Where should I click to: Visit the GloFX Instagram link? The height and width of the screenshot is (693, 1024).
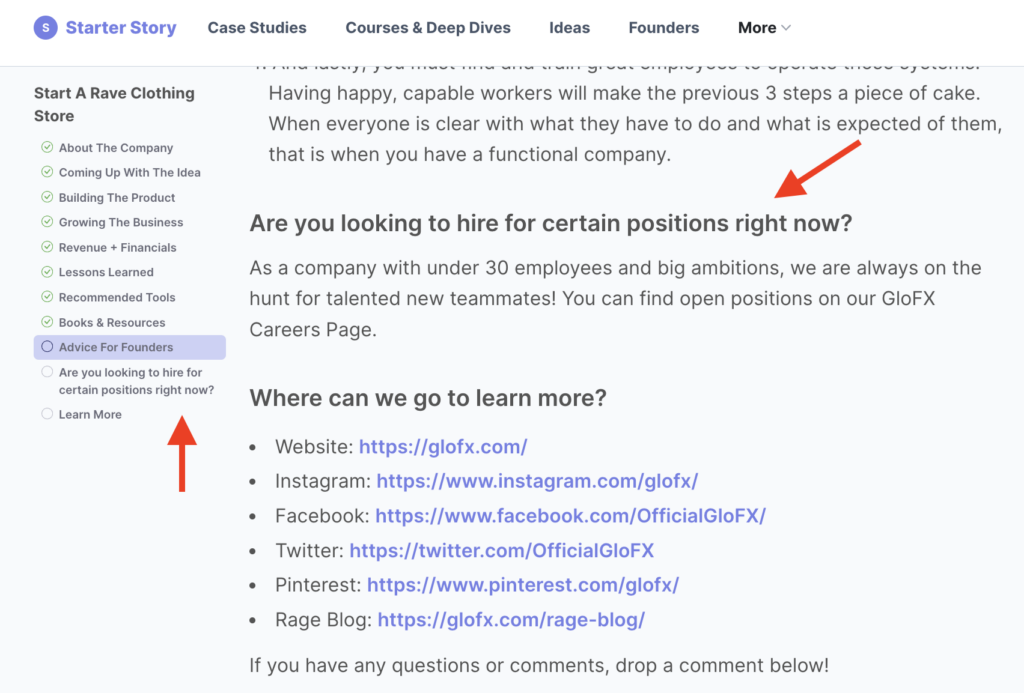pos(537,481)
